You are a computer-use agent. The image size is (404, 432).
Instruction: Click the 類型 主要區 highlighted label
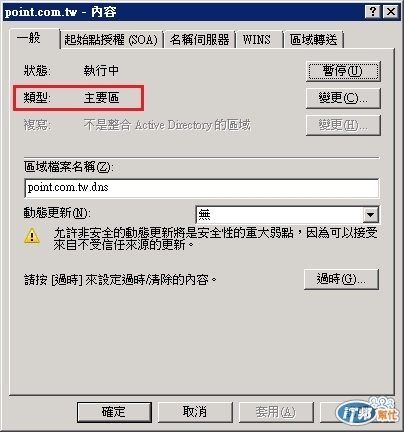coord(79,98)
